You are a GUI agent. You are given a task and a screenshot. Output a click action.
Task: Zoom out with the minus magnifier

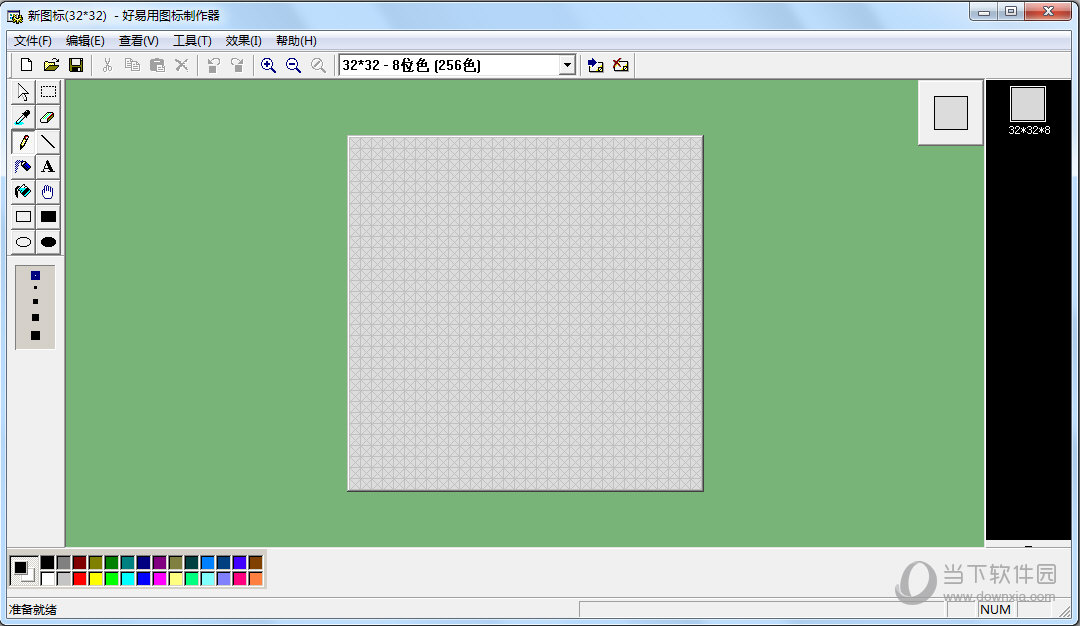tap(293, 65)
